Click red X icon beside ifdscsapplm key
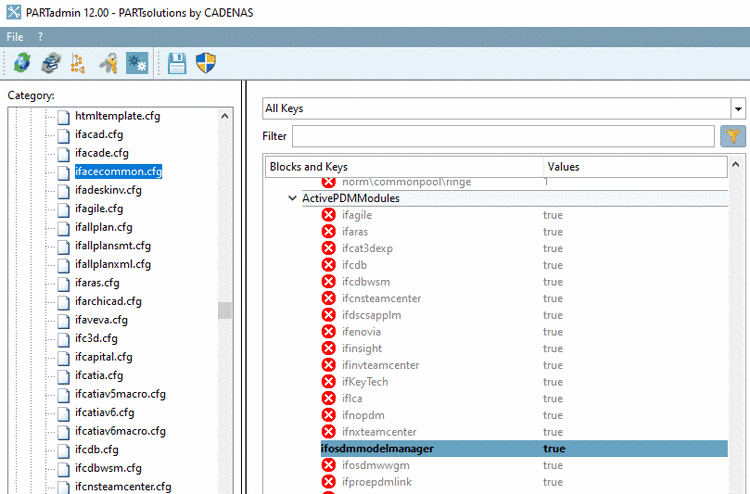The image size is (750, 494). pyautogui.click(x=329, y=315)
